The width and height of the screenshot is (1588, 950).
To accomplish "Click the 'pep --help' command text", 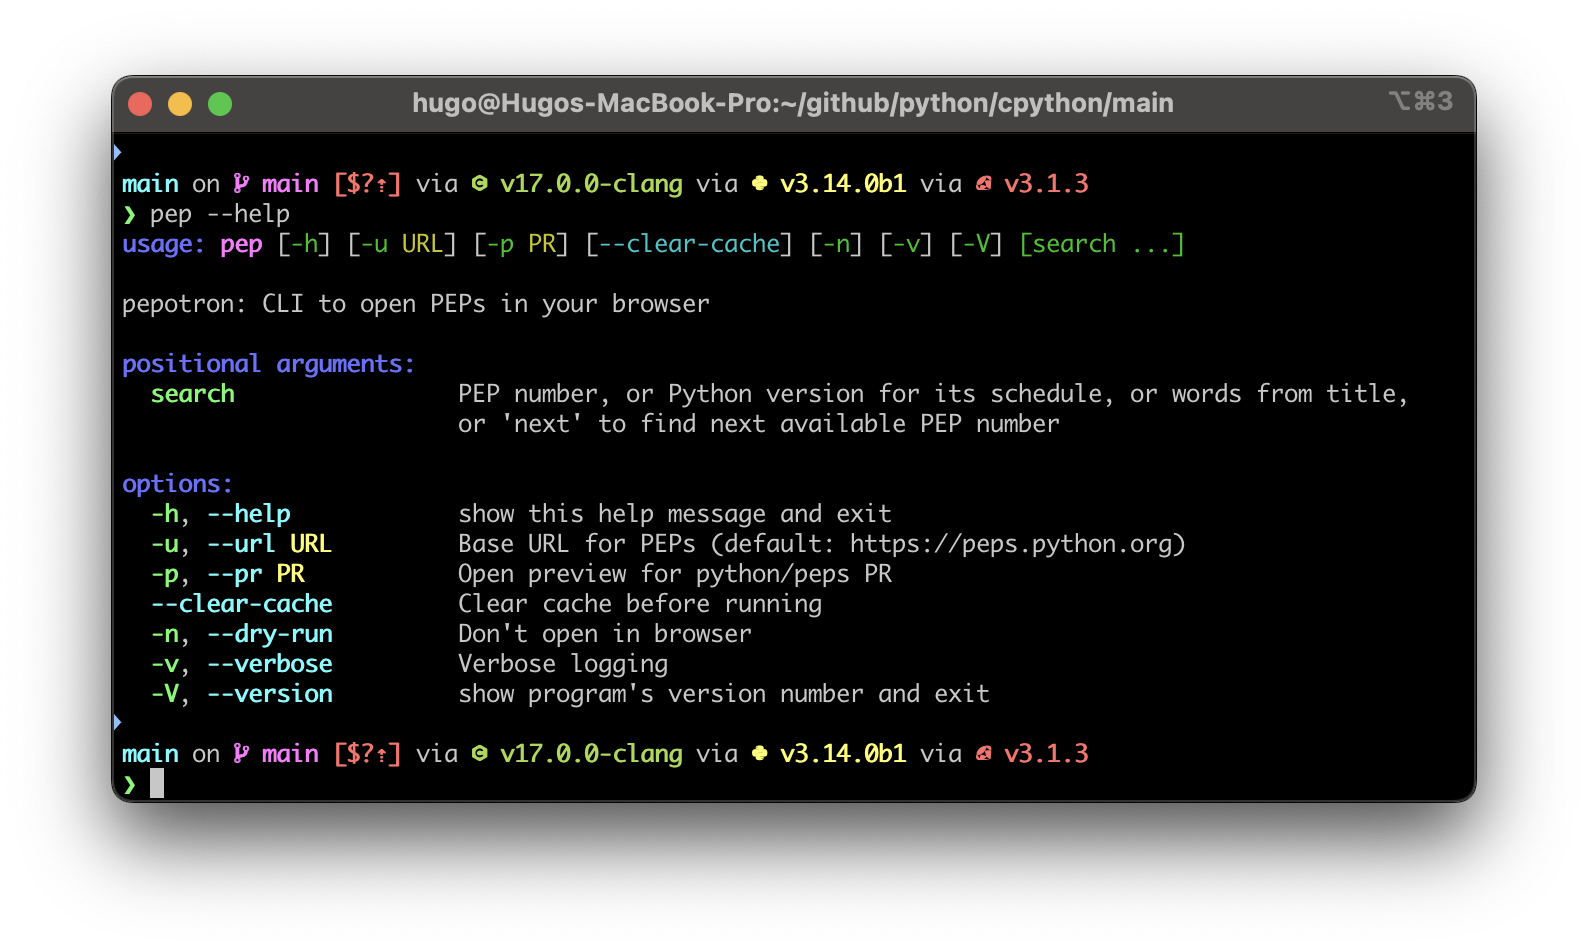I will click(220, 214).
